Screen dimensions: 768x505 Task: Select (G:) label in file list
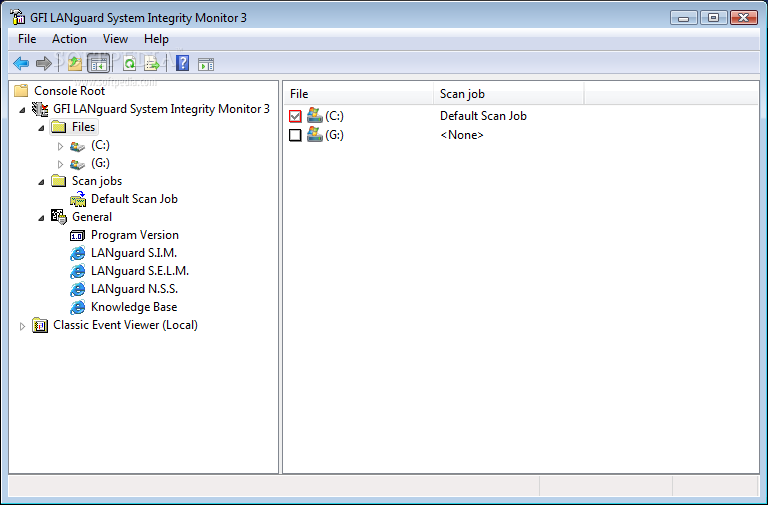(335, 135)
